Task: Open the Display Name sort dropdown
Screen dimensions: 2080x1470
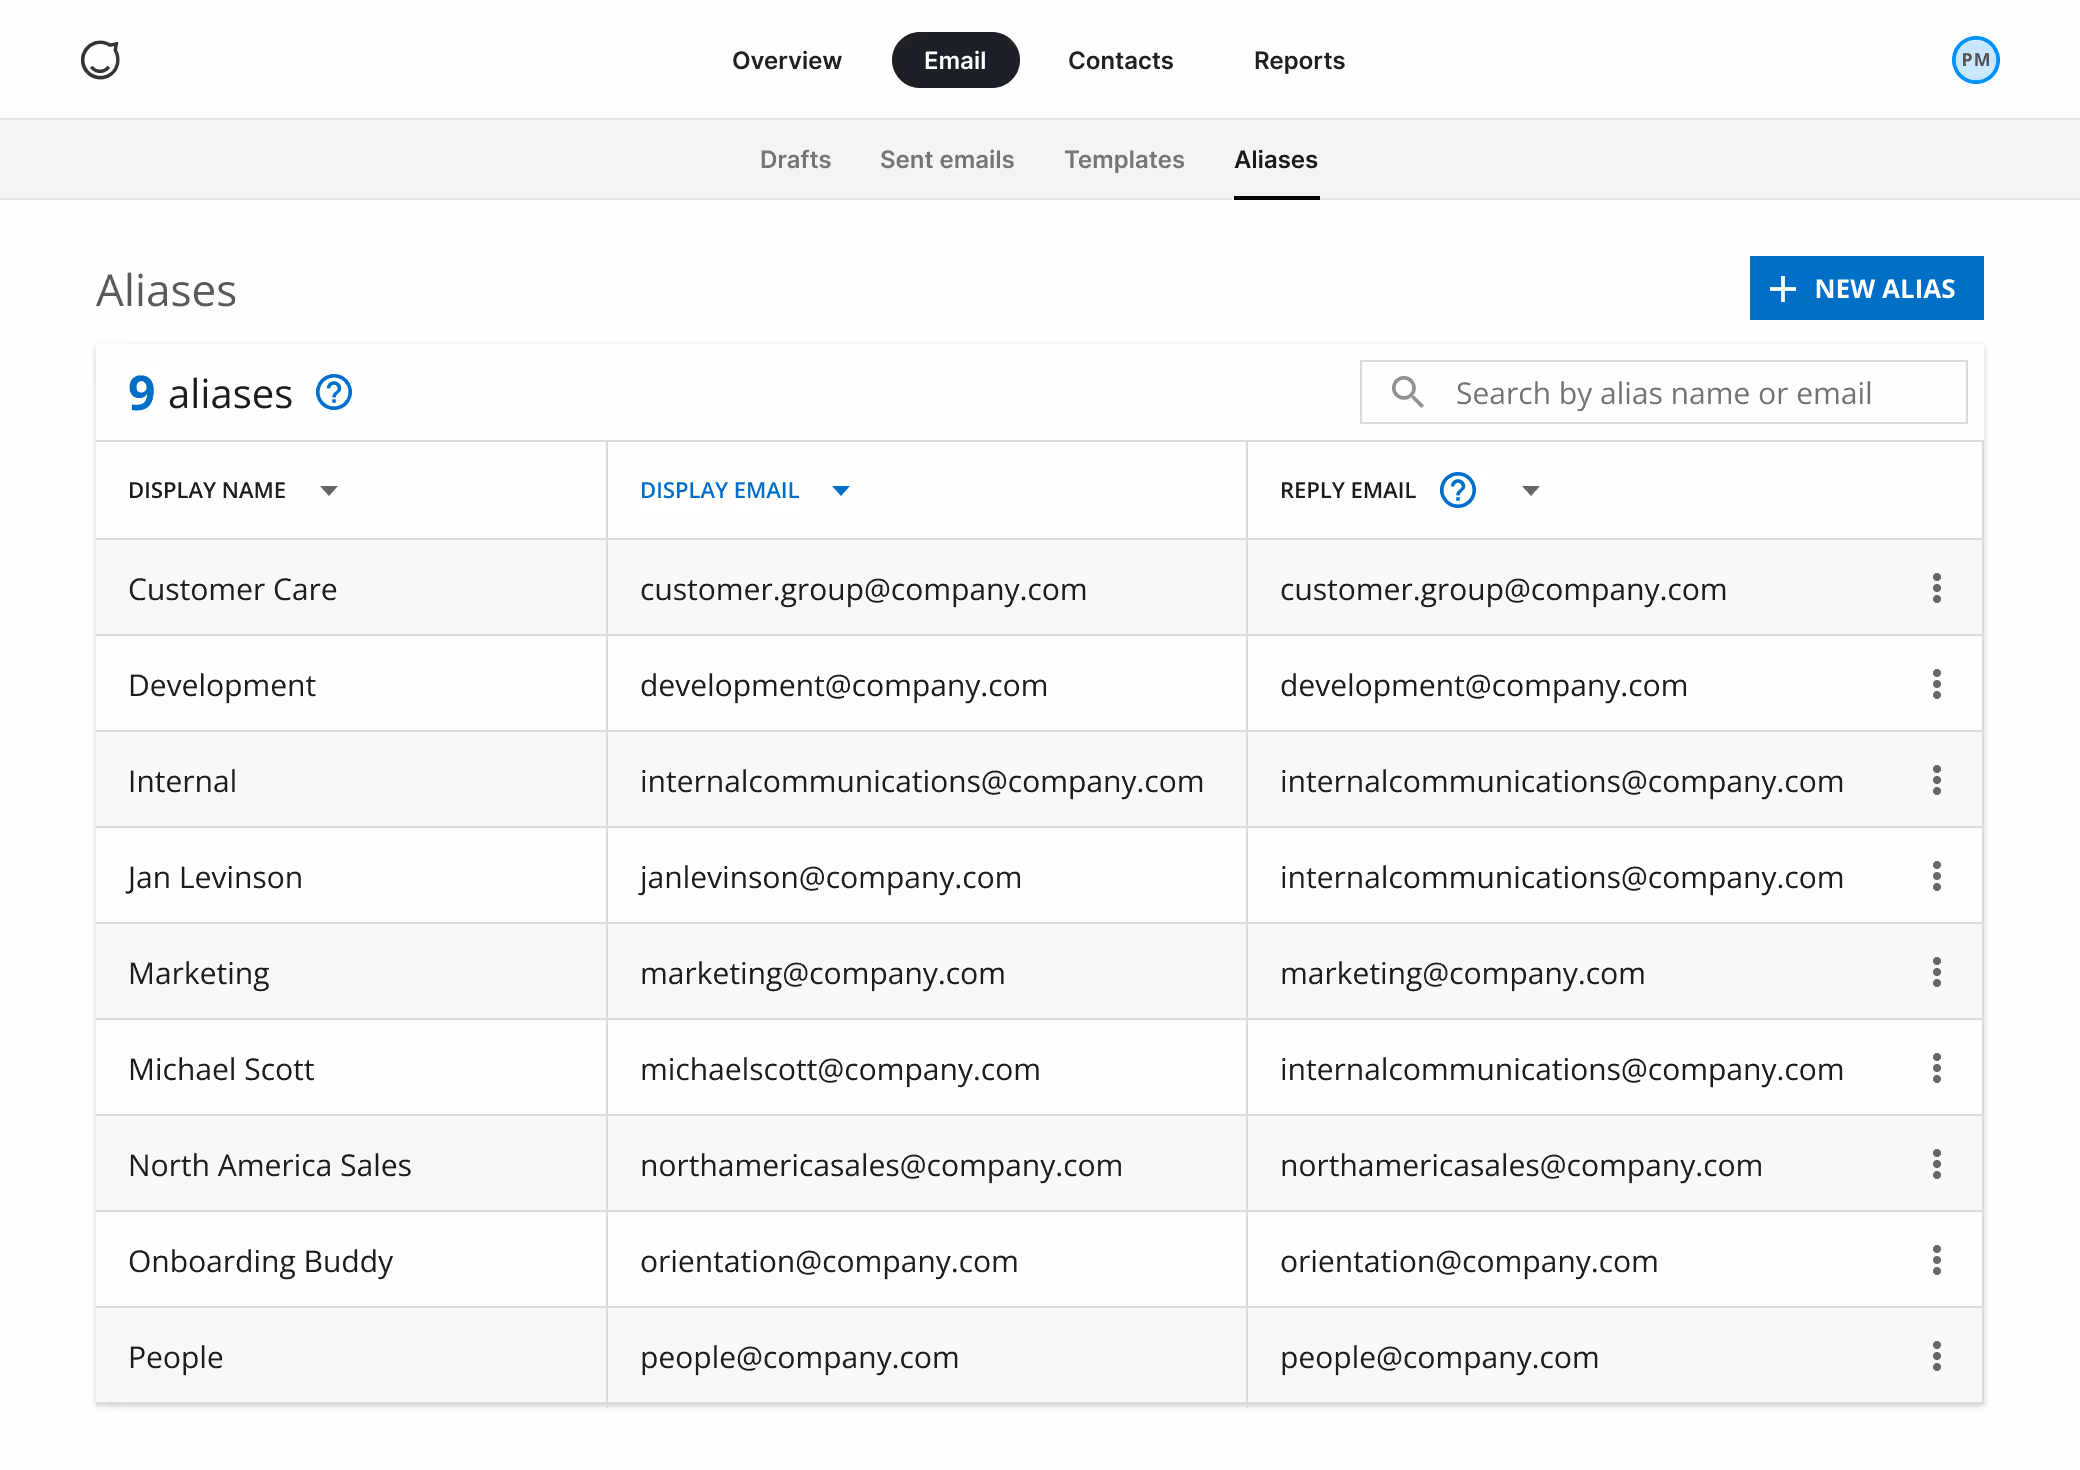Action: 330,491
